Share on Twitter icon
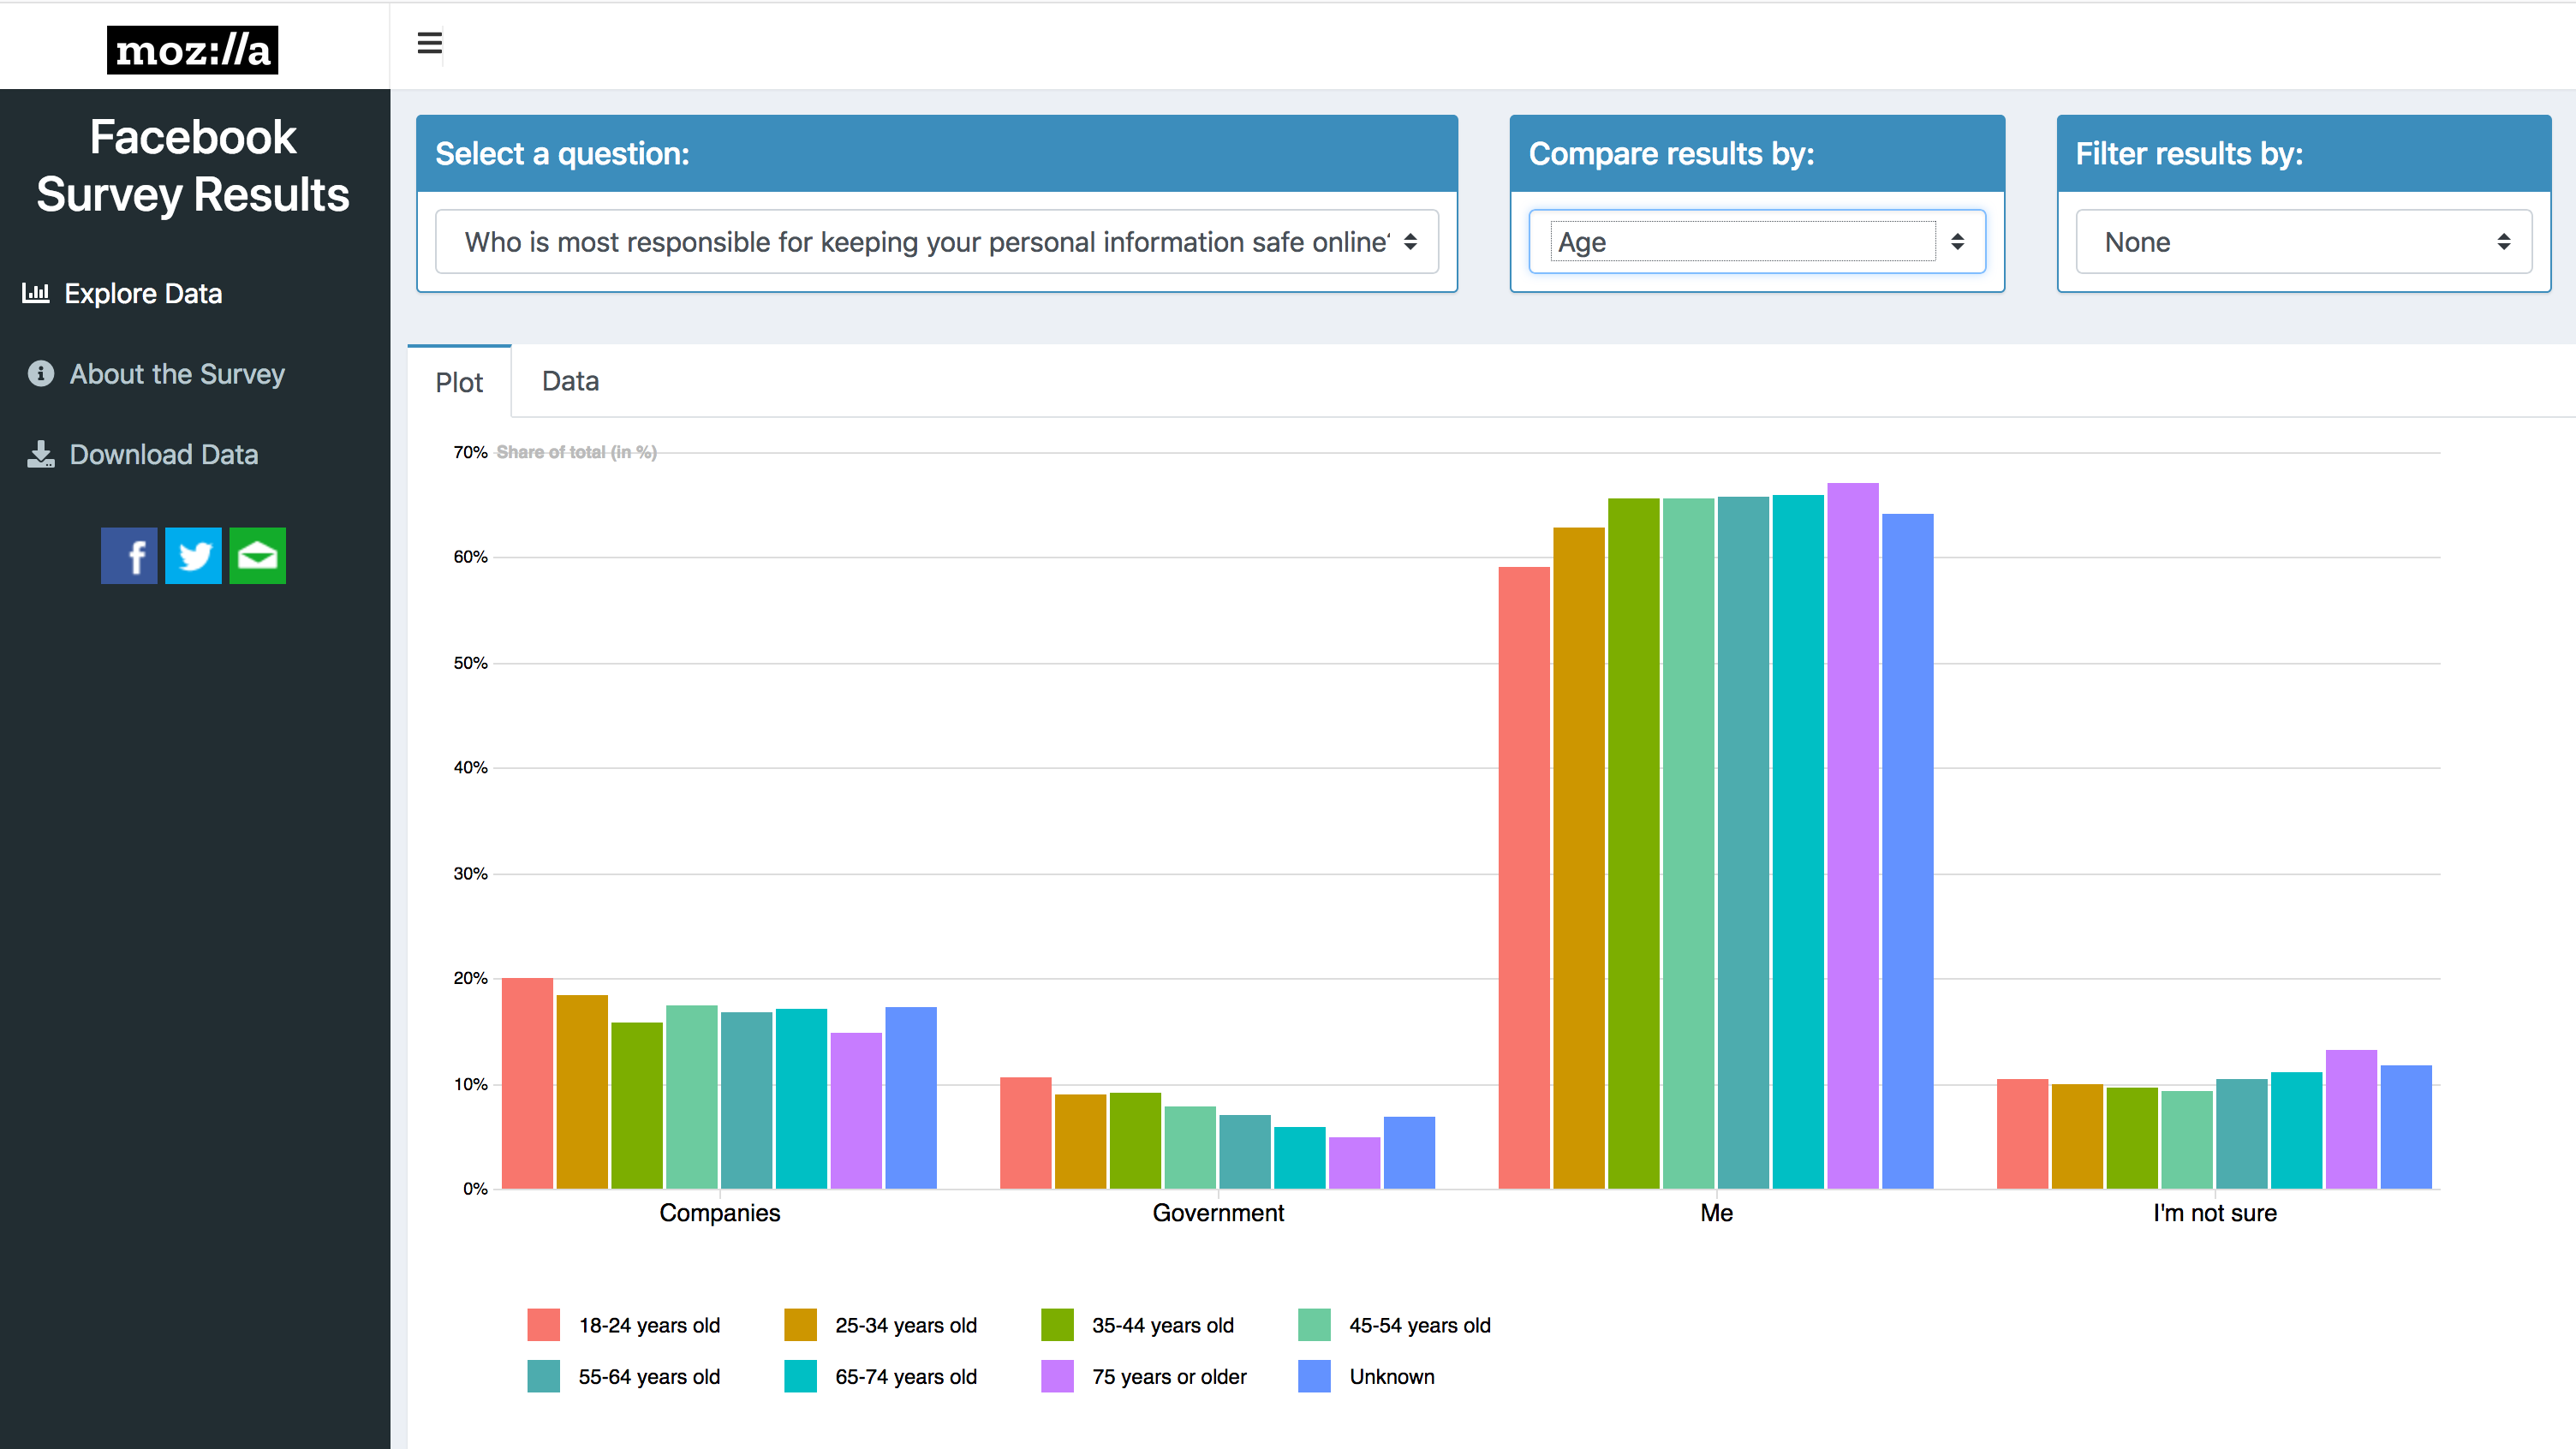2576x1449 pixels. click(193, 556)
